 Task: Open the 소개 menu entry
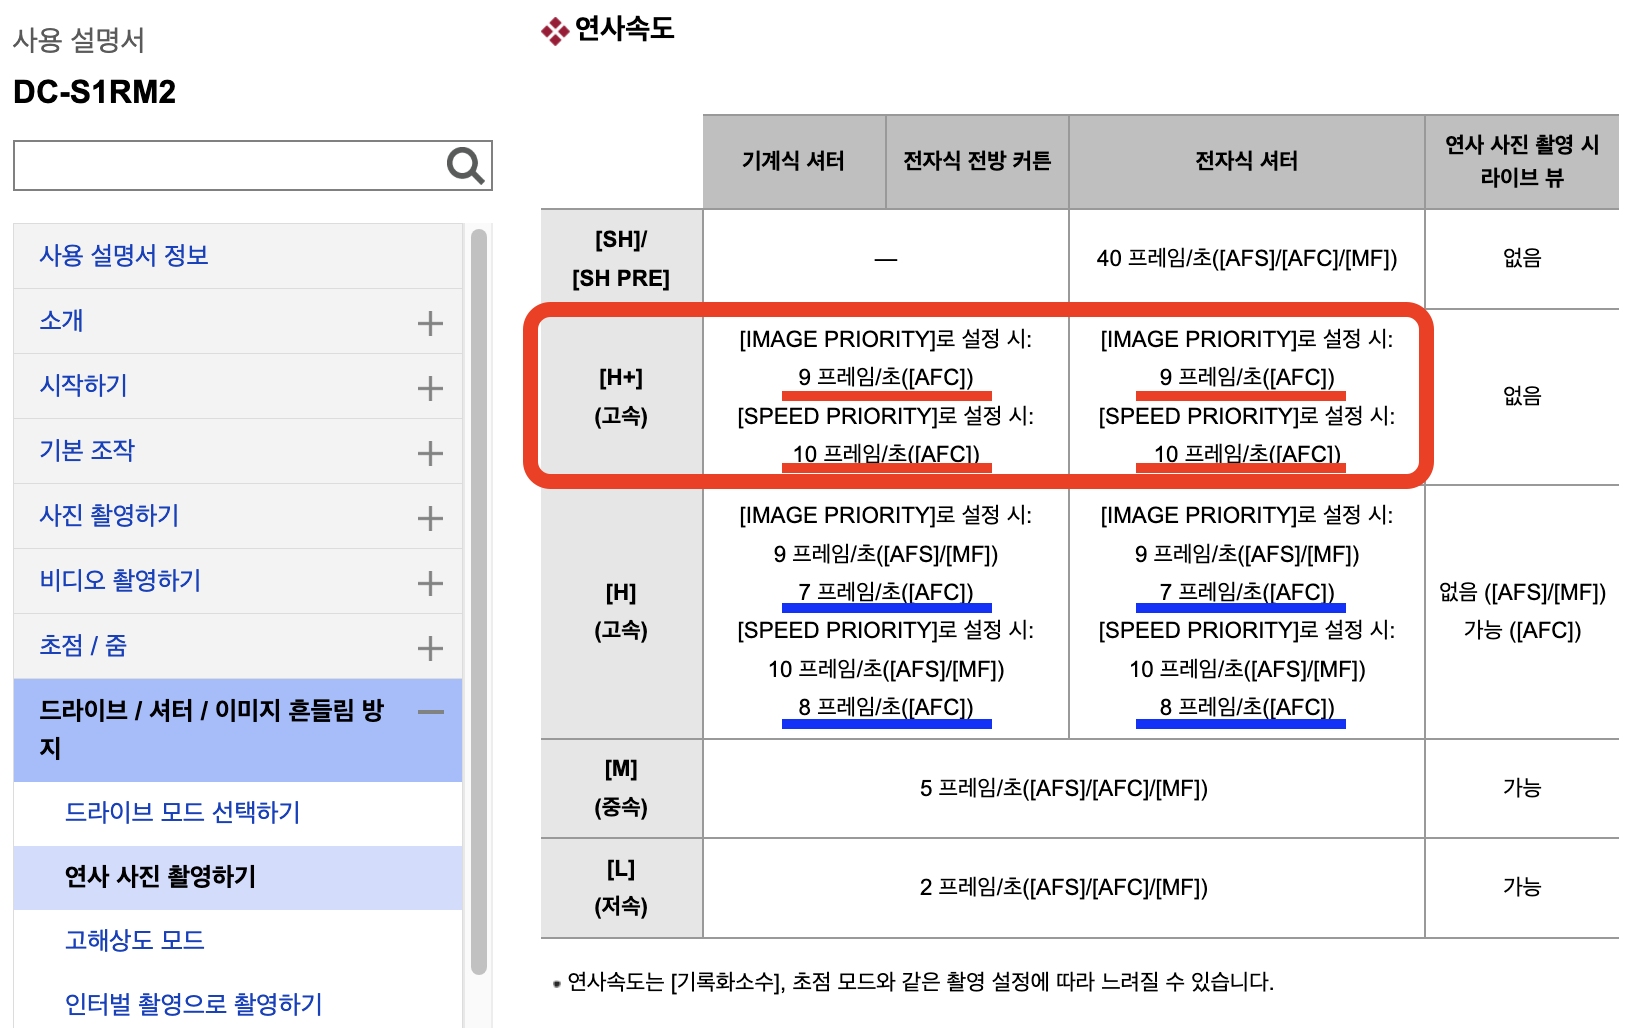pos(61,321)
